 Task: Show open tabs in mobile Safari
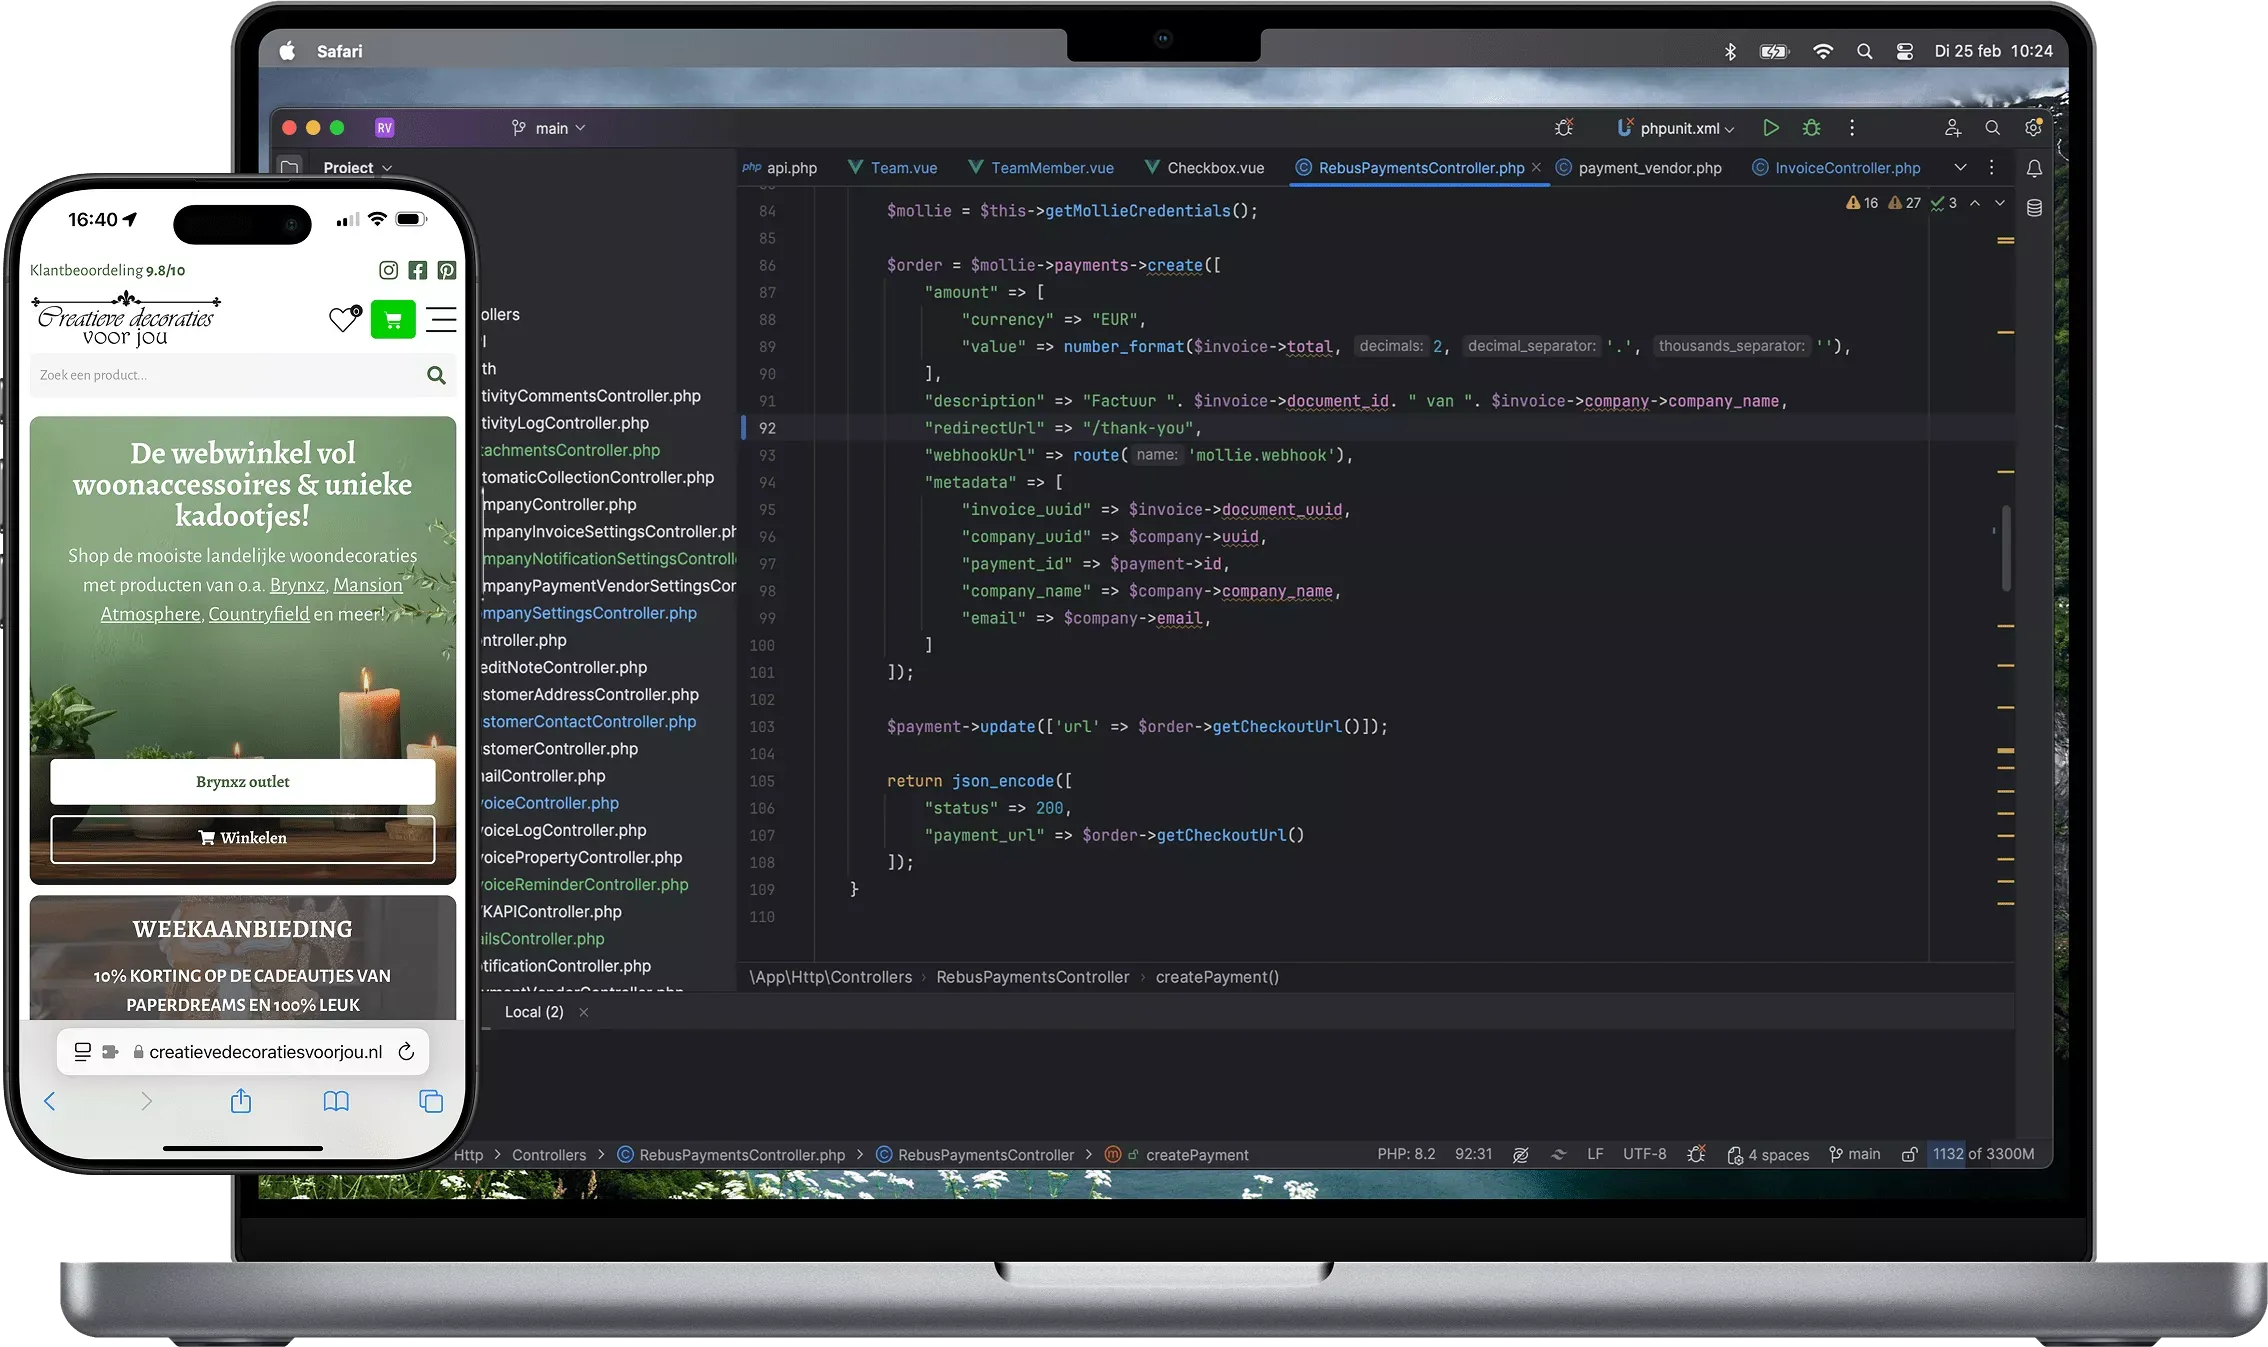point(431,1101)
